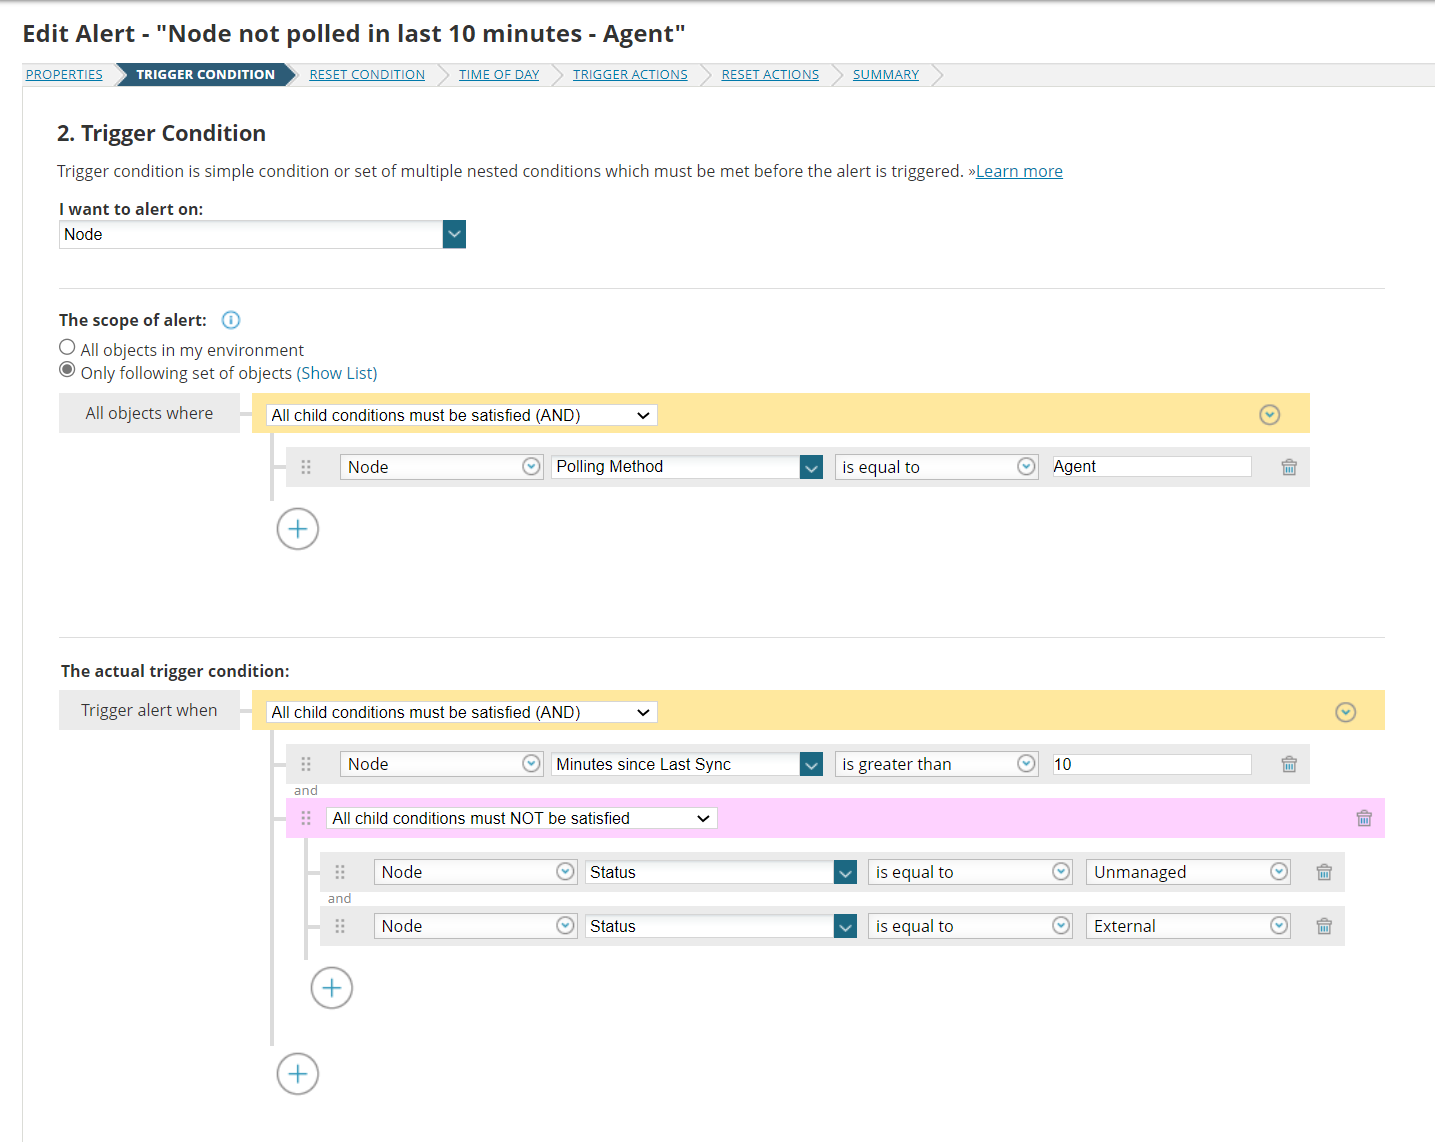This screenshot has width=1435, height=1142.
Task: Edit the minutes value field showing 10
Action: point(1151,764)
